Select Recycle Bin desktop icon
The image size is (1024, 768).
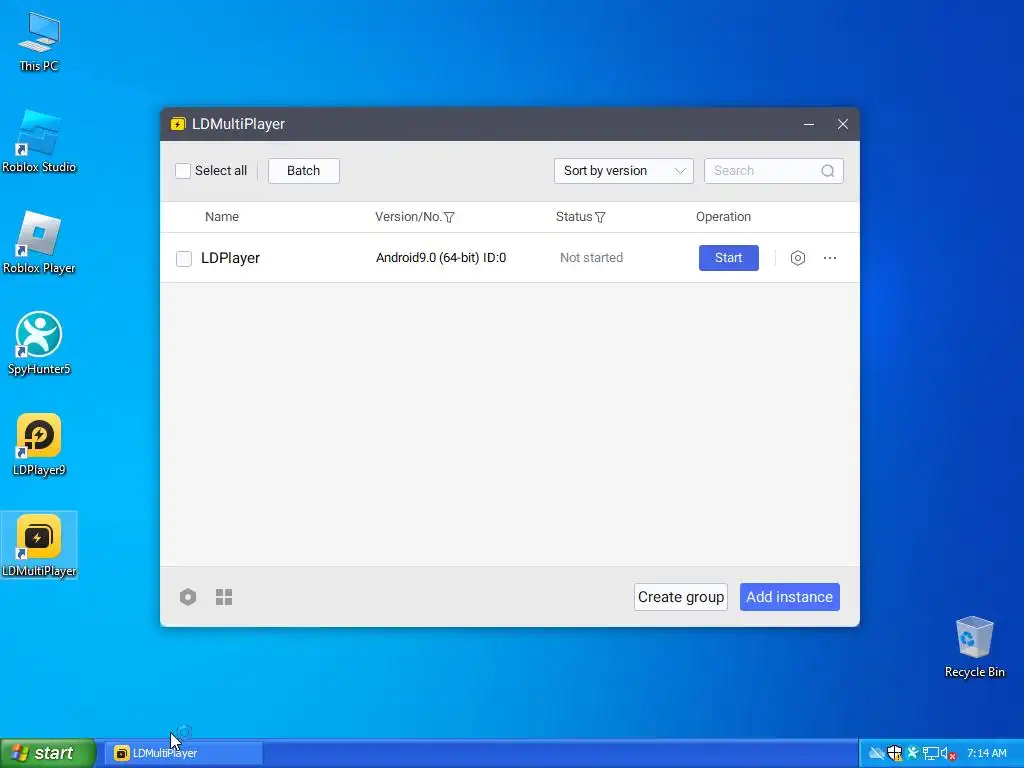point(974,647)
